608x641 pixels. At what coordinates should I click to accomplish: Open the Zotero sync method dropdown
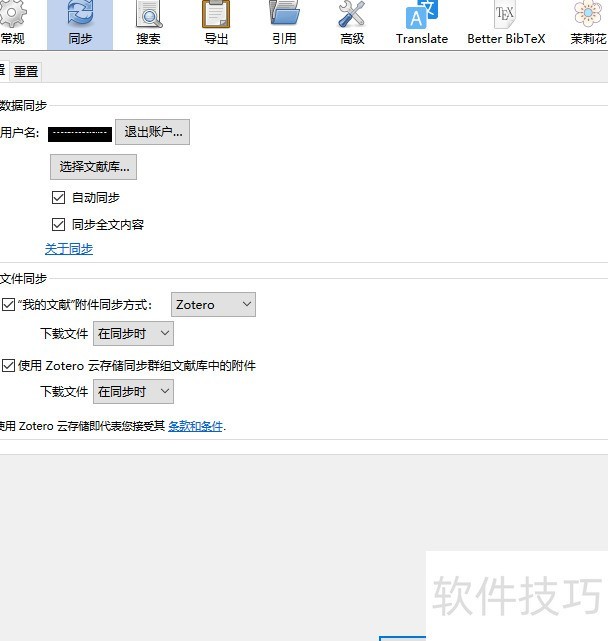tap(213, 305)
